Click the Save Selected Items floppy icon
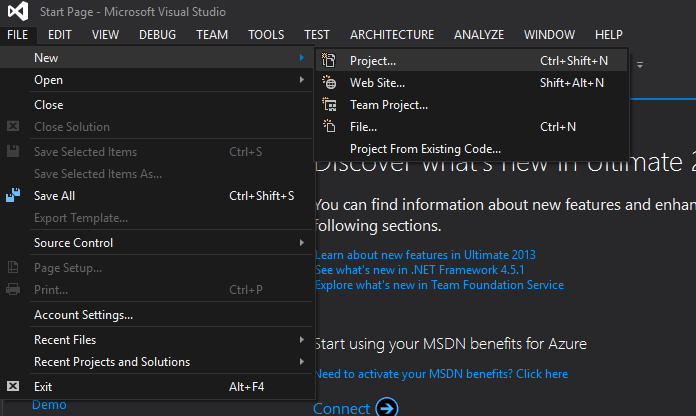Screen dimensions: 696x416 click(13, 151)
